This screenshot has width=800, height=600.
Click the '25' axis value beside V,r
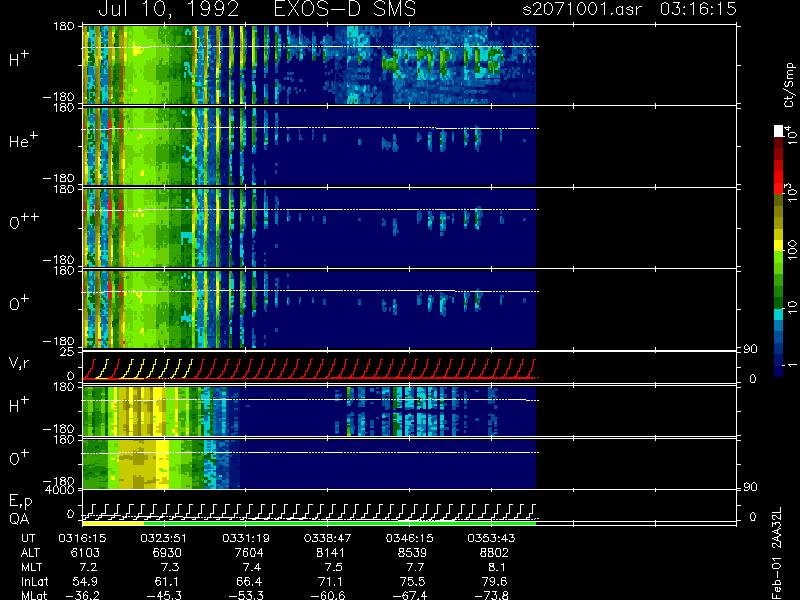(x=67, y=352)
